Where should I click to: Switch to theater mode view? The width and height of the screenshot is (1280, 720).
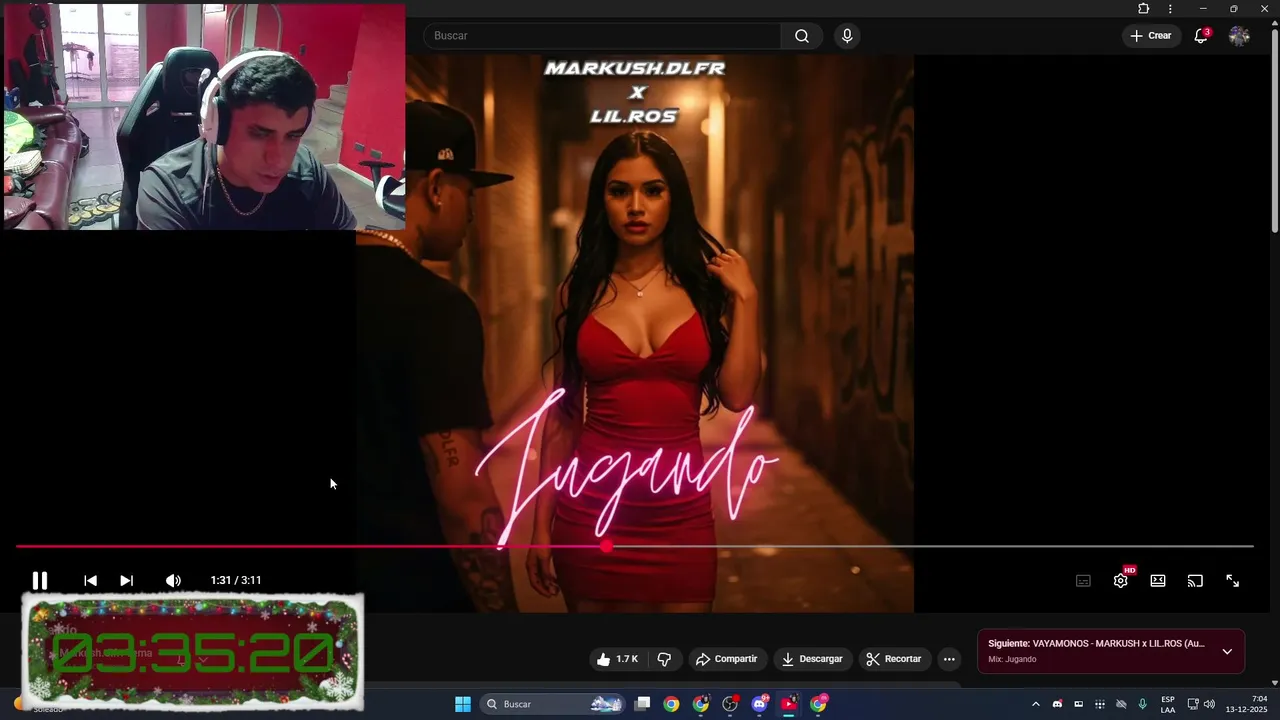1158,581
